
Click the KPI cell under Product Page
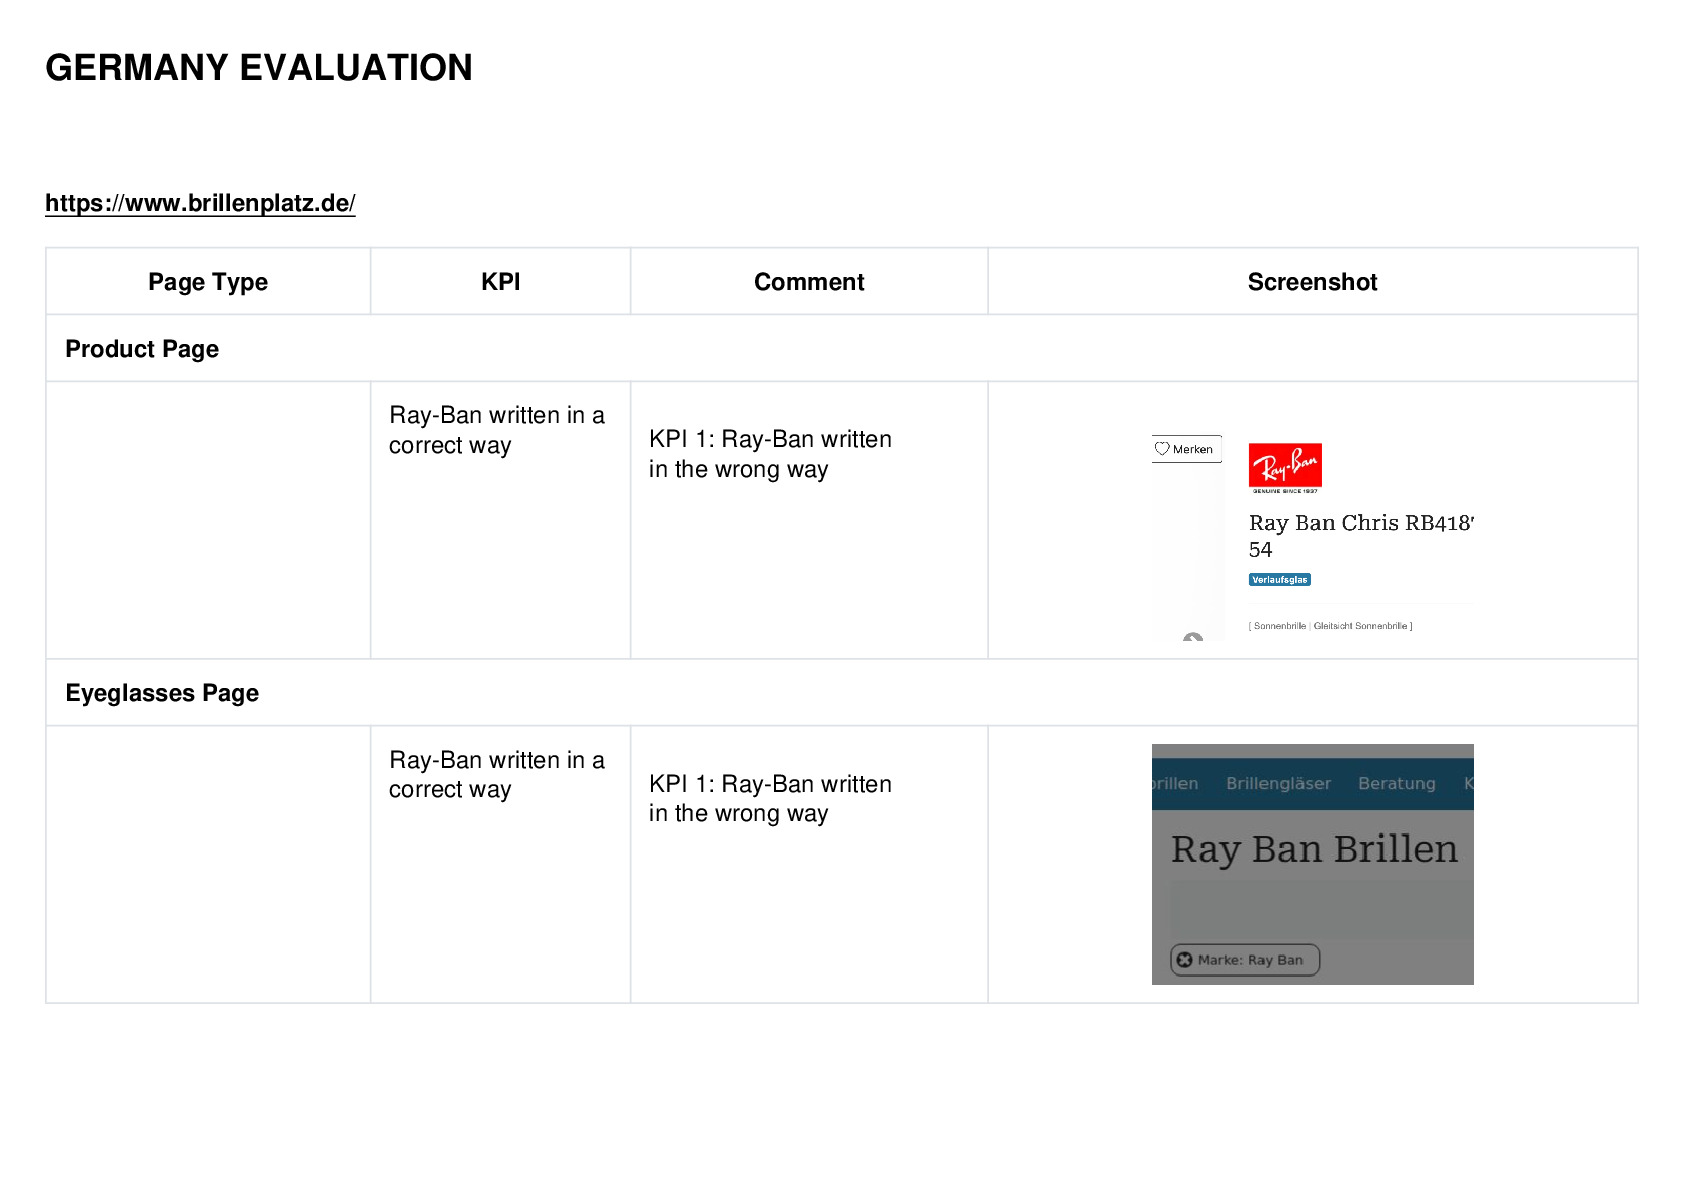[x=500, y=520]
